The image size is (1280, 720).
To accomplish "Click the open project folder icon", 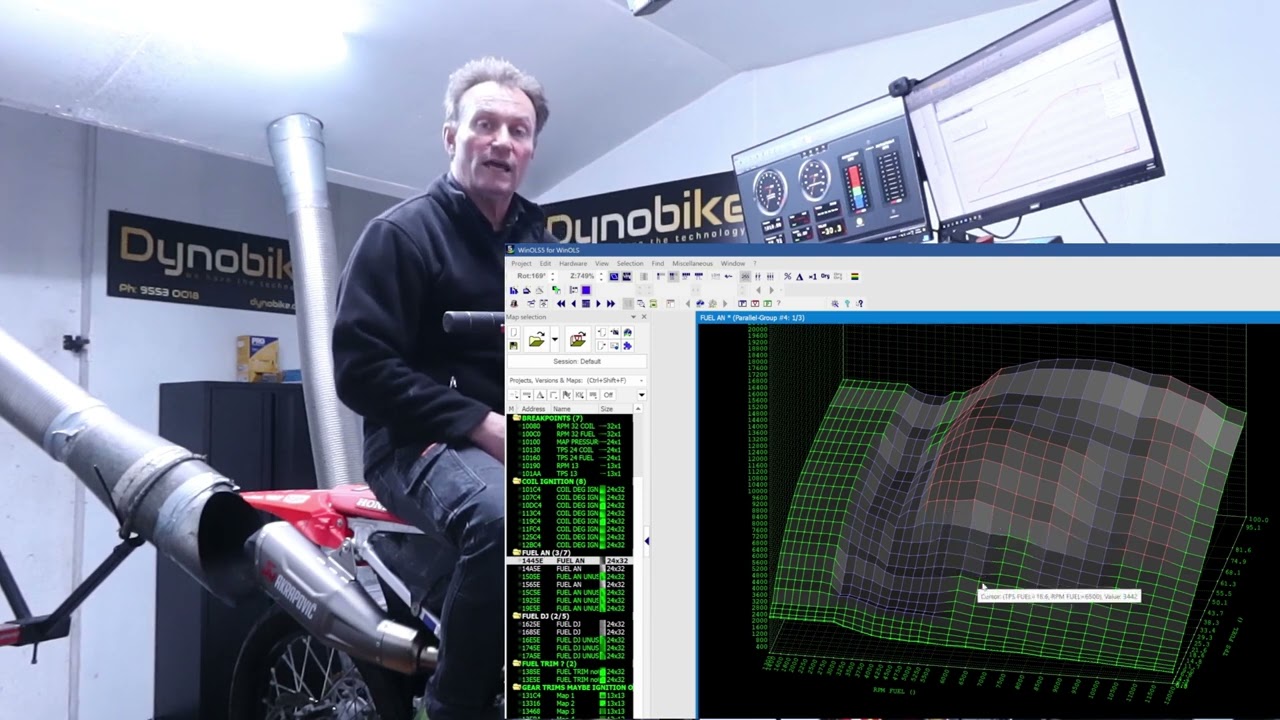I will (537, 339).
